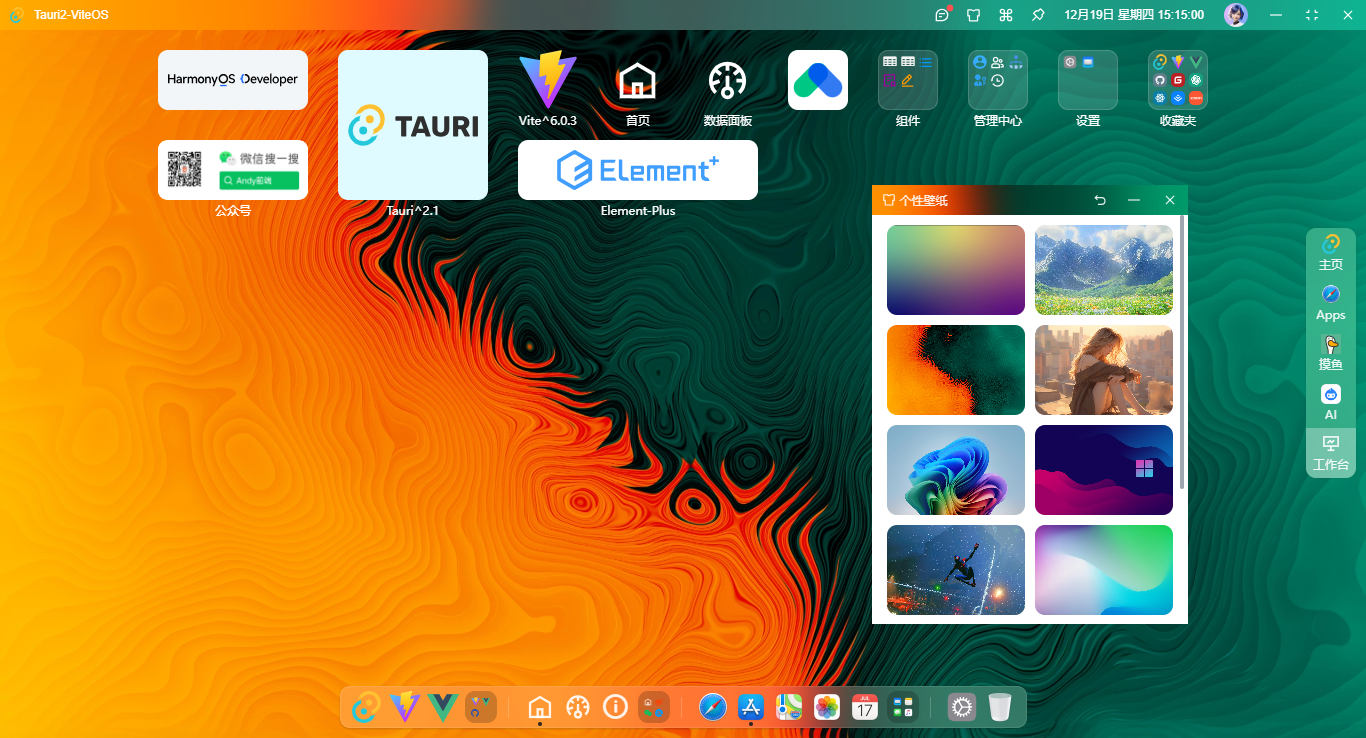This screenshot has height=738, width=1366.
Task: Click the Tauri icon in the dock
Action: pyautogui.click(x=366, y=707)
